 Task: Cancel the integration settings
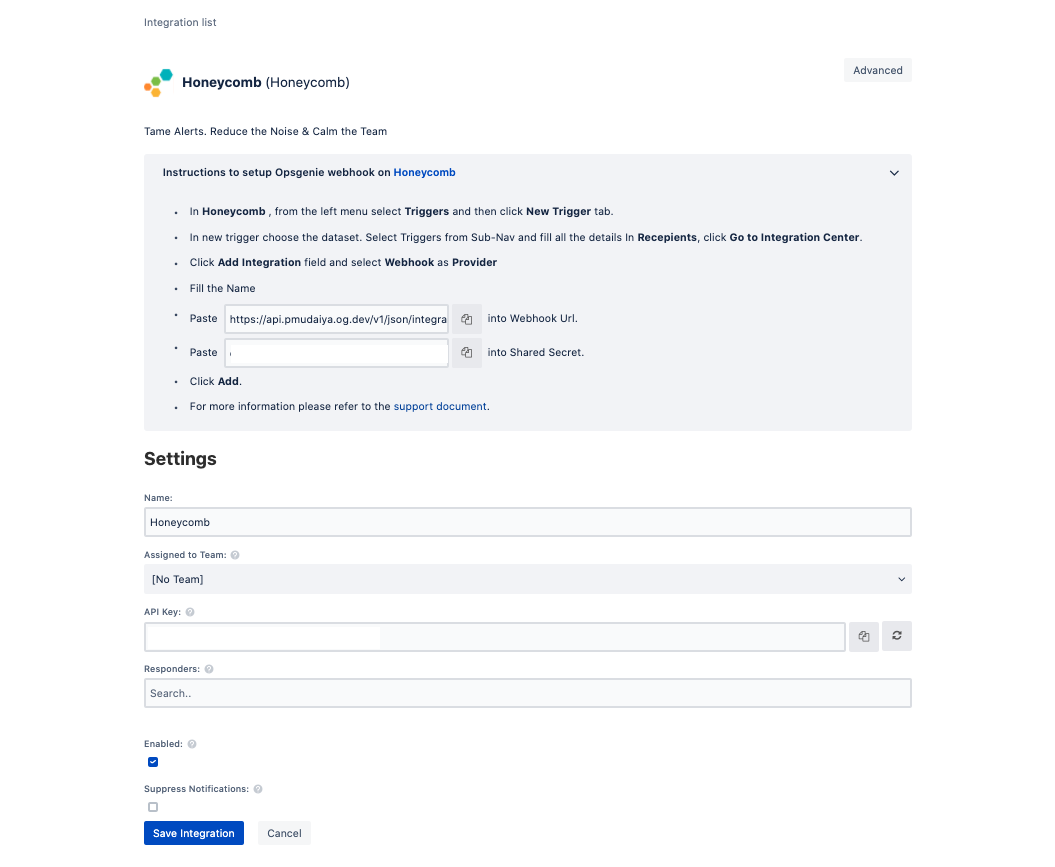pyautogui.click(x=284, y=833)
